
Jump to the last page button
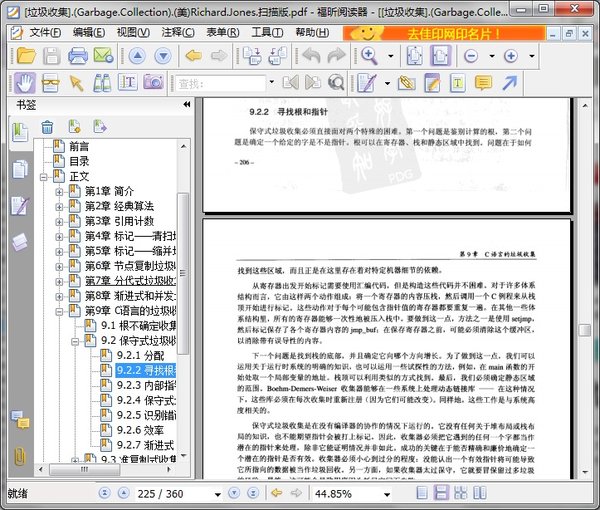[253, 493]
